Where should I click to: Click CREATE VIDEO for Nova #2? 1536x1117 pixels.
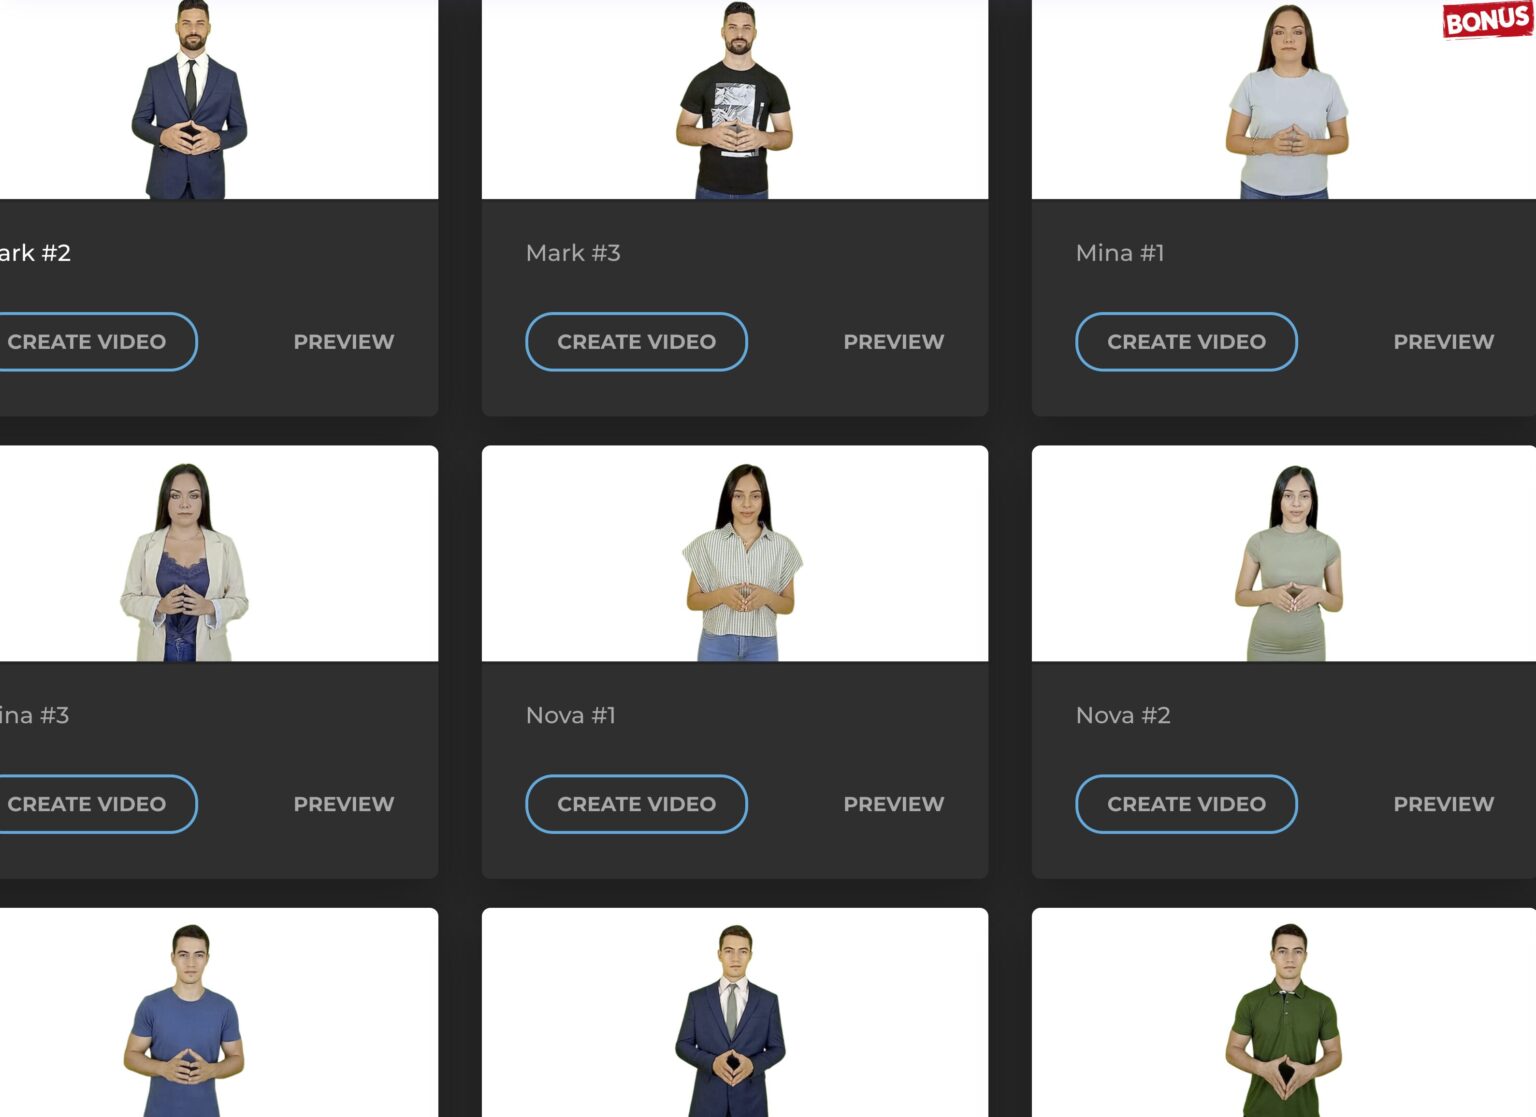[1186, 803]
